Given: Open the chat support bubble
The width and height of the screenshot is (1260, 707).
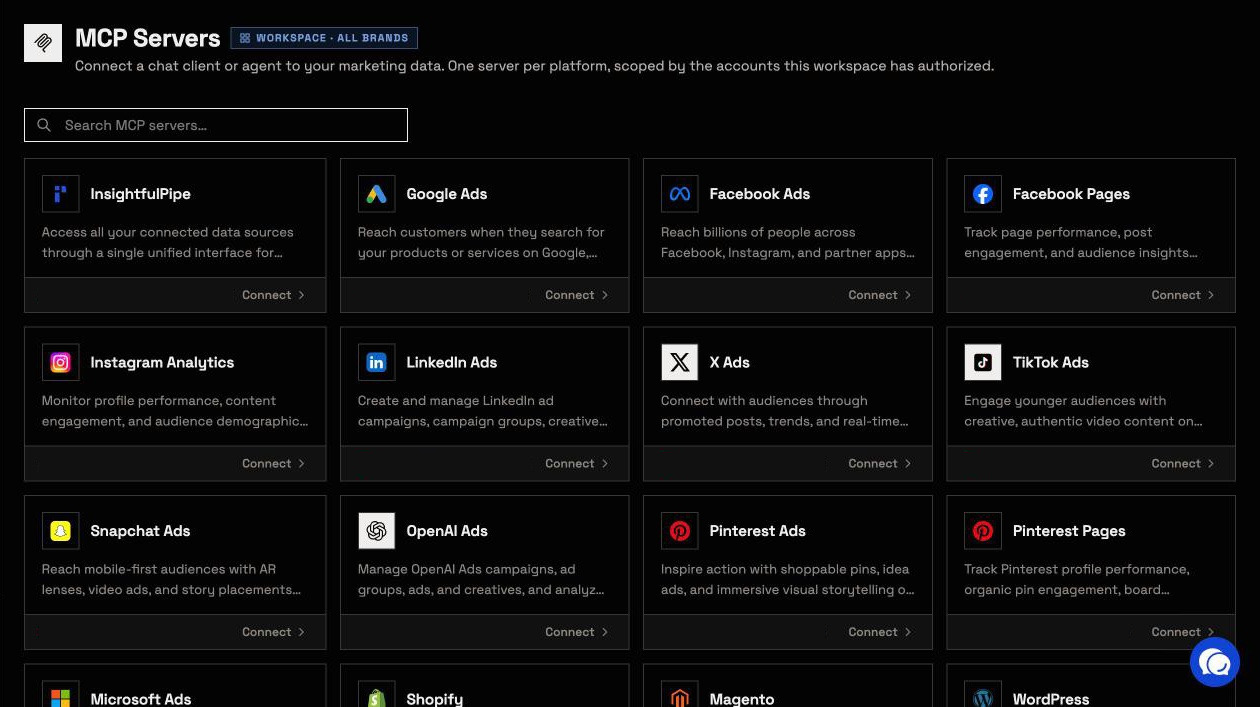Looking at the screenshot, I should click(1215, 662).
